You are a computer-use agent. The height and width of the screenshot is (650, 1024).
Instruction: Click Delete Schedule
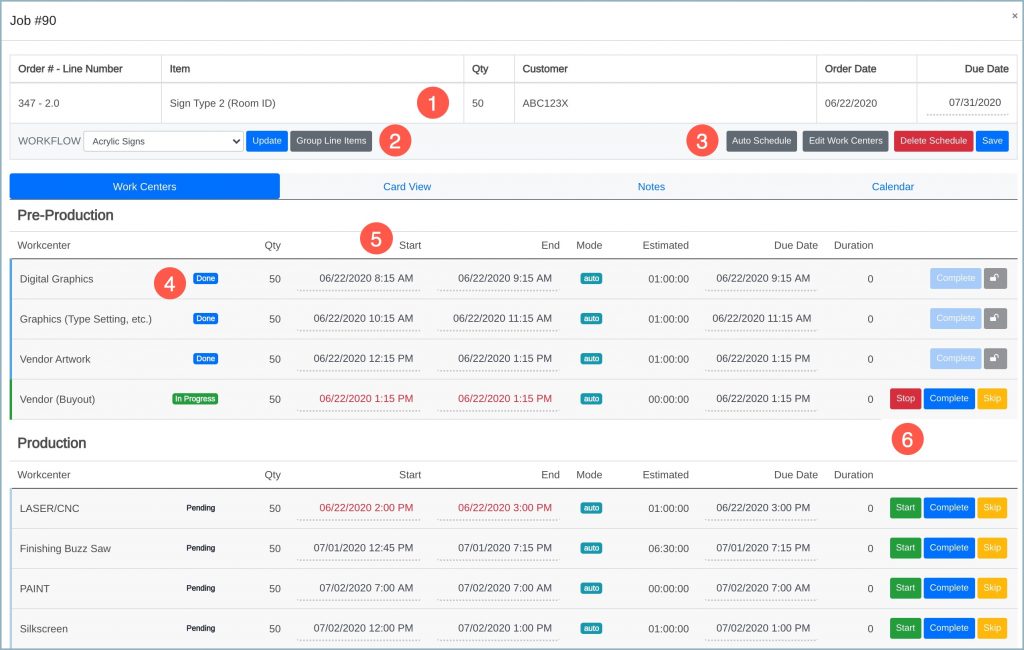click(933, 141)
